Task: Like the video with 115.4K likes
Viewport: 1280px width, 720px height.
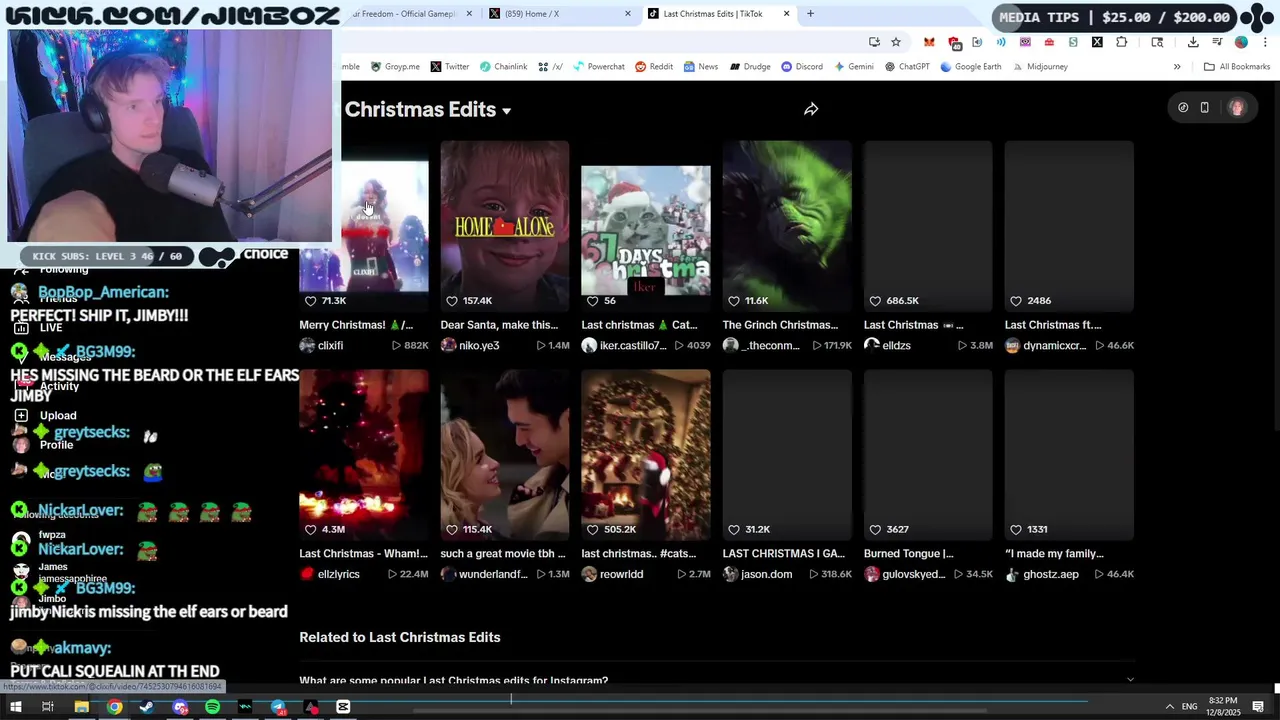Action: (x=452, y=530)
